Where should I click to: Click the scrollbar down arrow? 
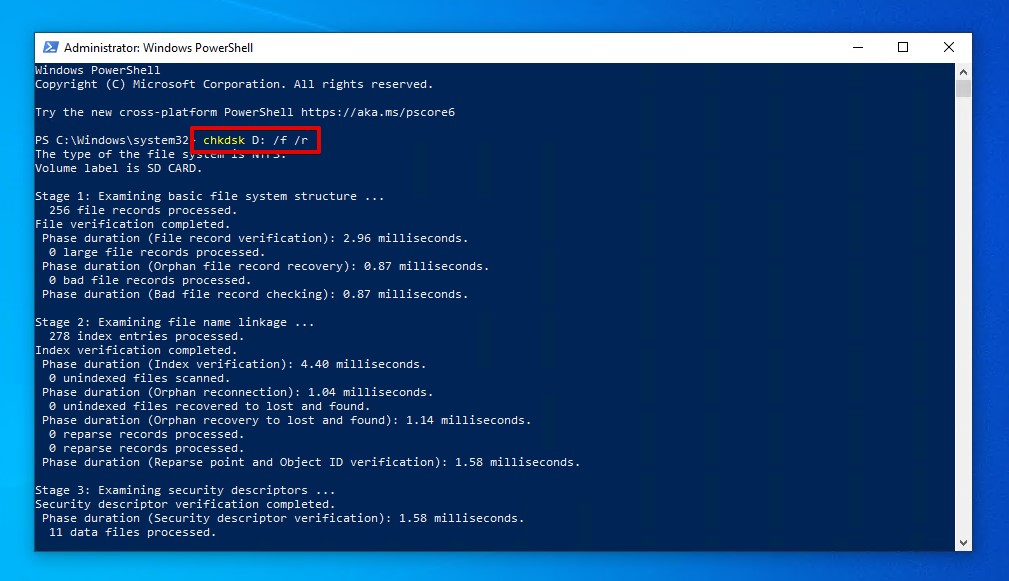click(963, 542)
